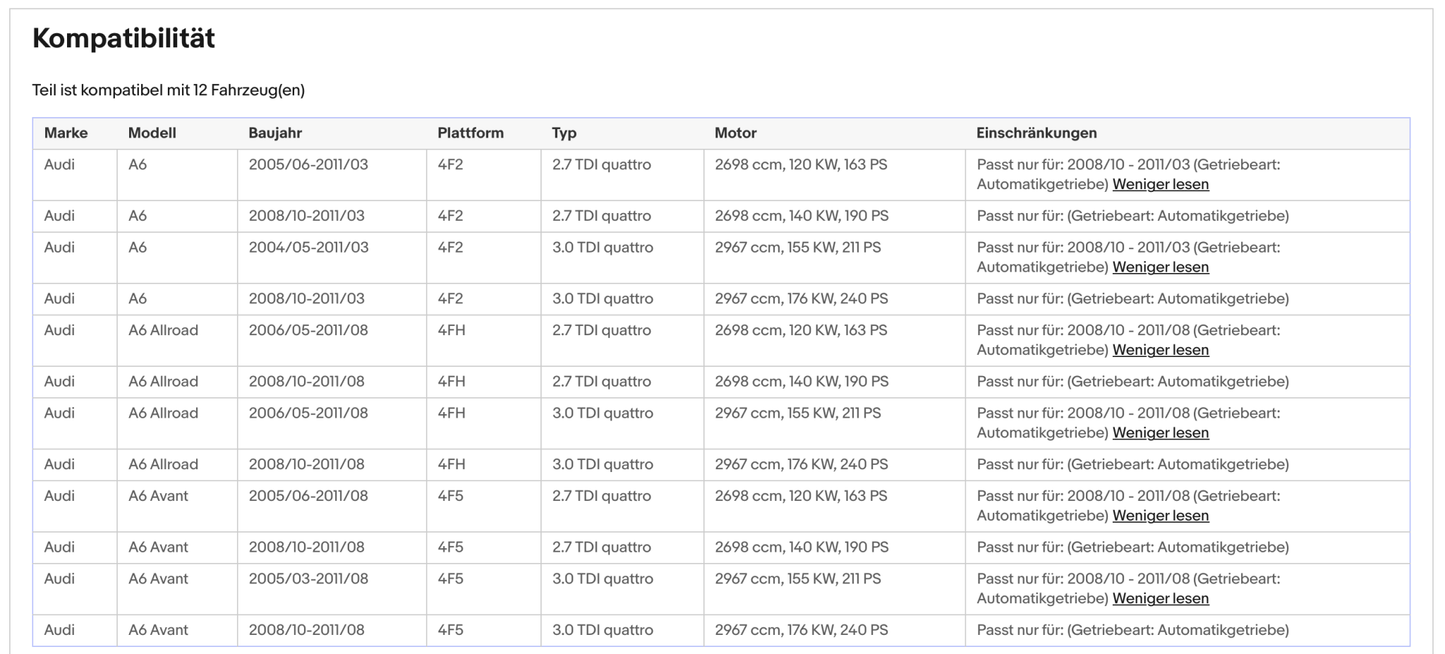Screen dimensions: 1445x654
Task: Click the Marke column header
Action: [x=66, y=133]
